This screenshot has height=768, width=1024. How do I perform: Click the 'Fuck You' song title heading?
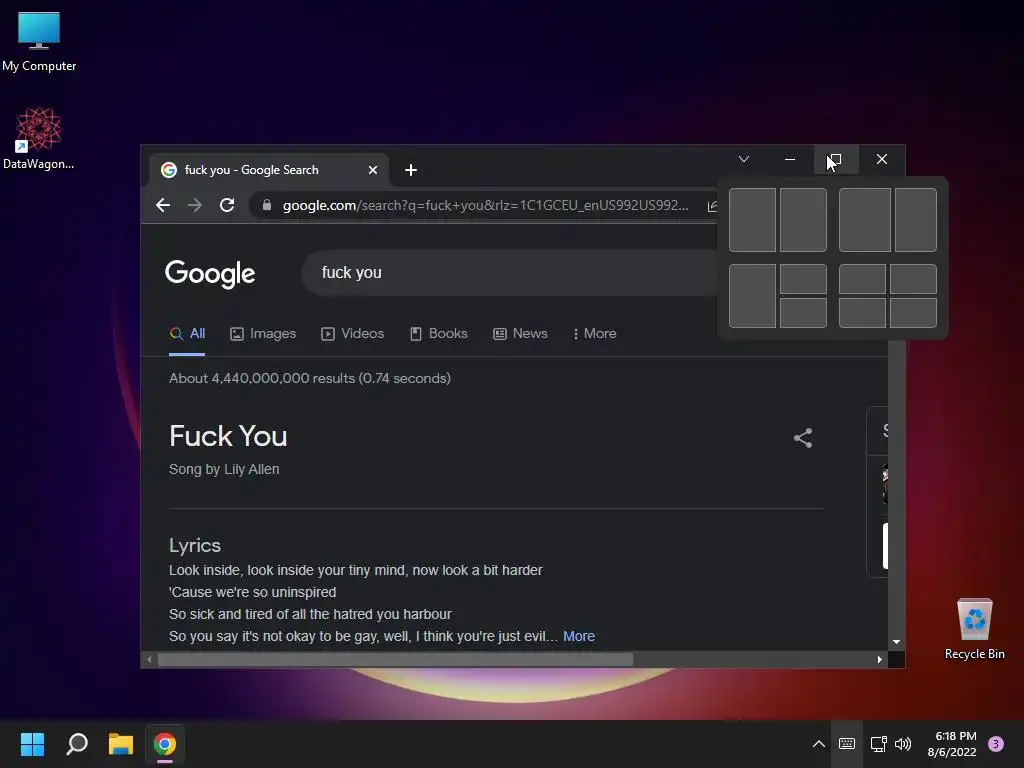coord(228,436)
